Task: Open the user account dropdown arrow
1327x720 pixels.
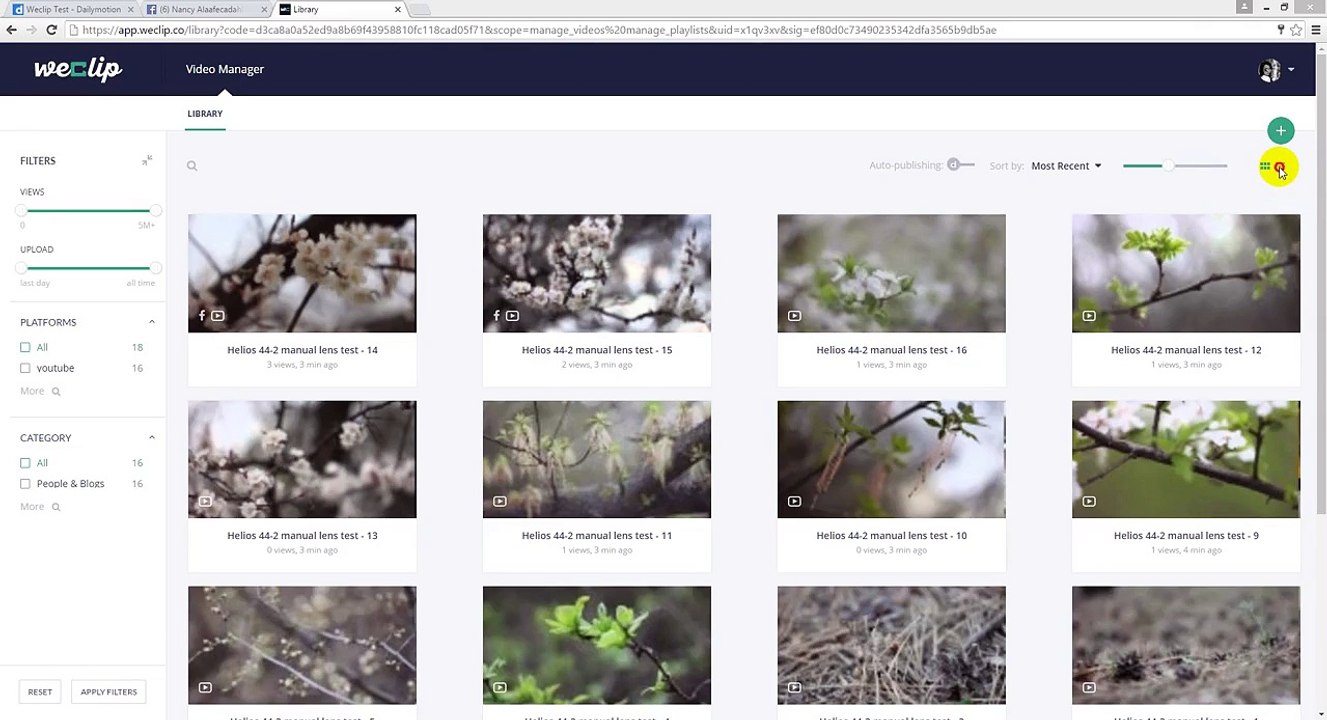Action: [1291, 70]
